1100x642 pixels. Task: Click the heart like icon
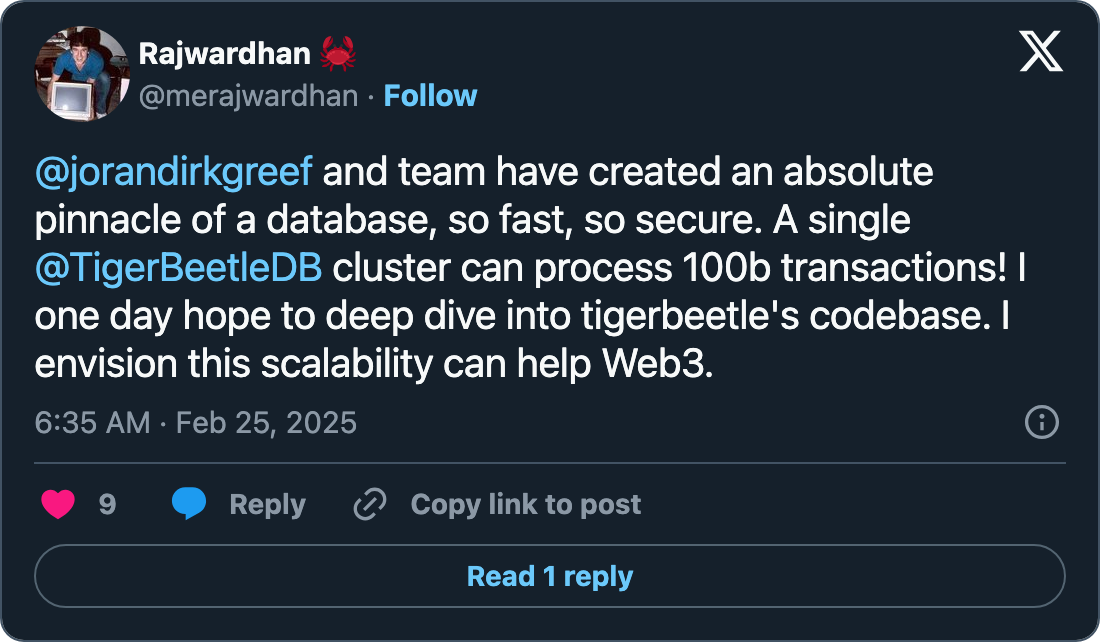coord(58,504)
